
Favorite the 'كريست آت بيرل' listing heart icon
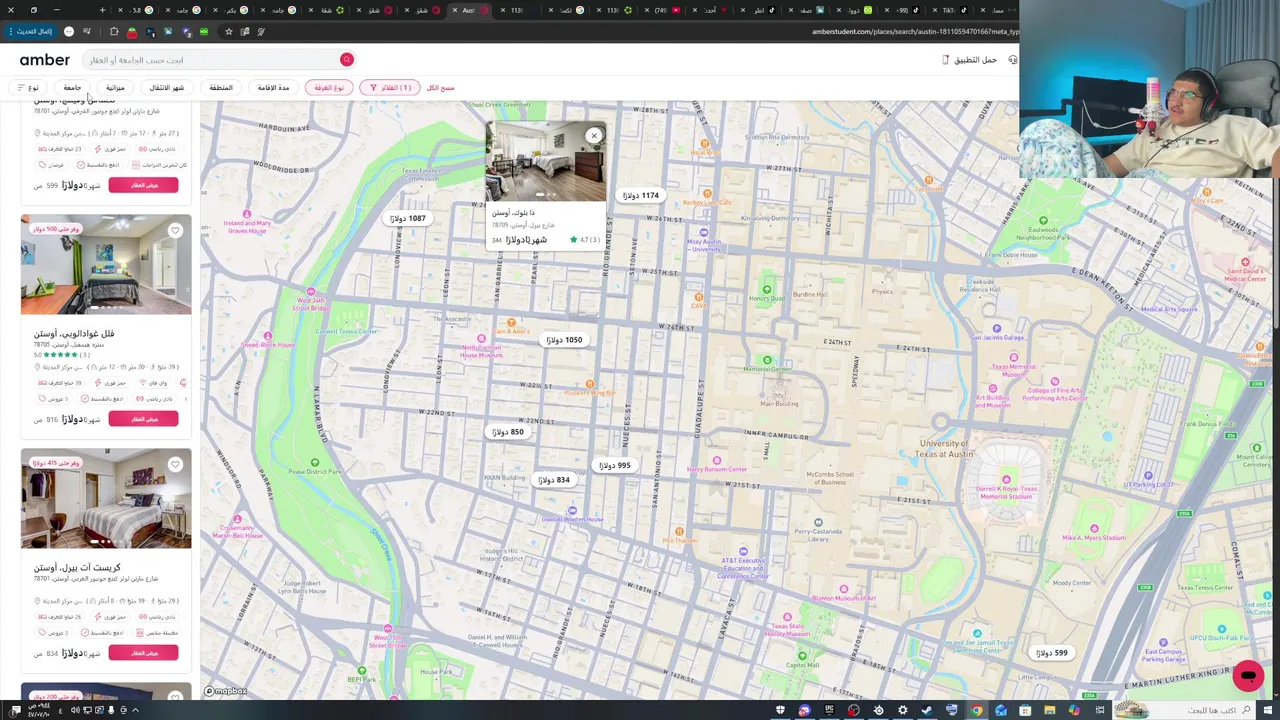coord(175,465)
